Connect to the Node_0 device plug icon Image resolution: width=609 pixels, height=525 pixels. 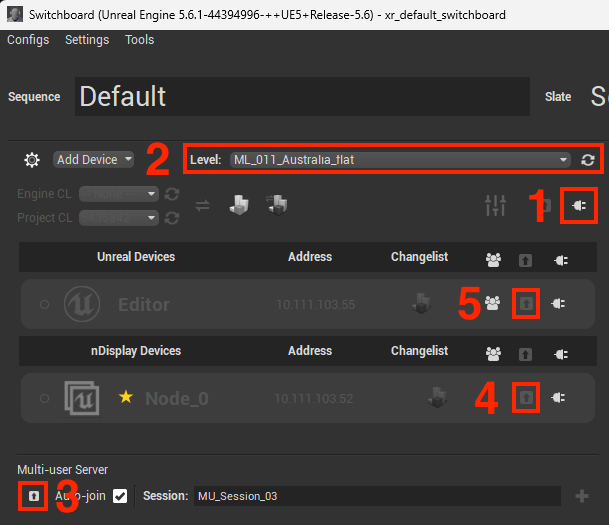tap(558, 398)
